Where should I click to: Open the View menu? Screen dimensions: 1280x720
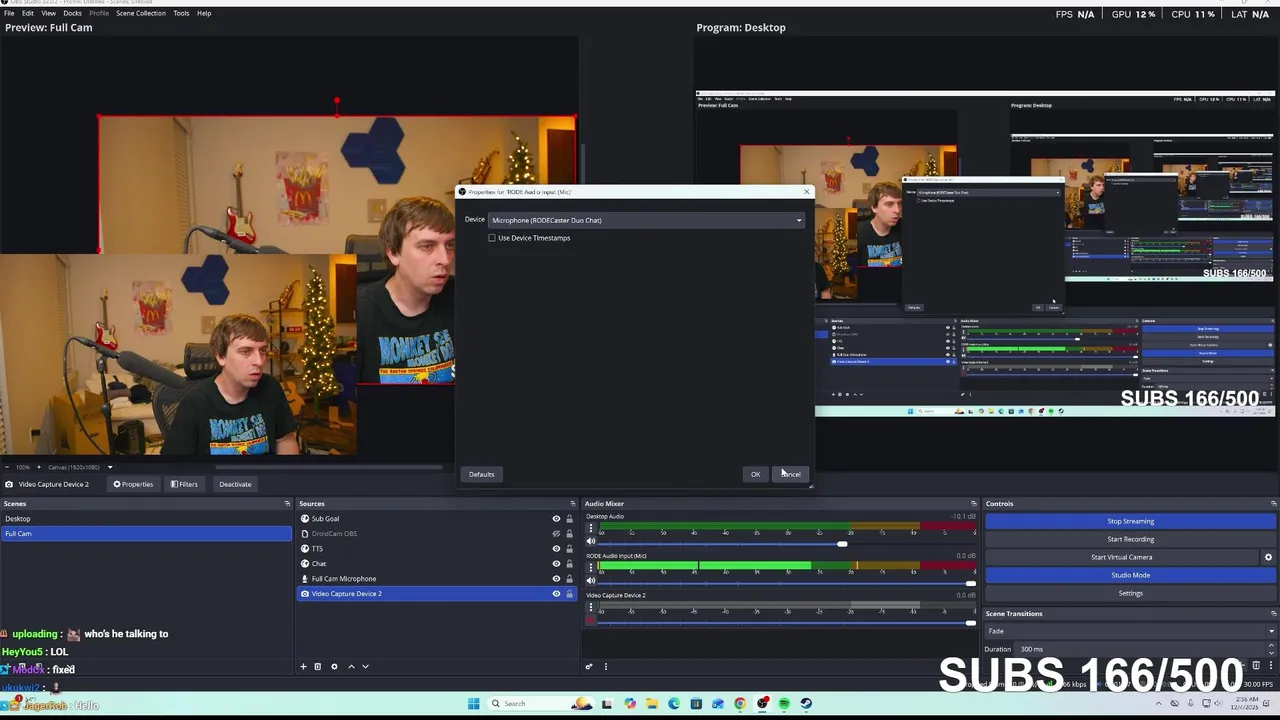(x=48, y=13)
